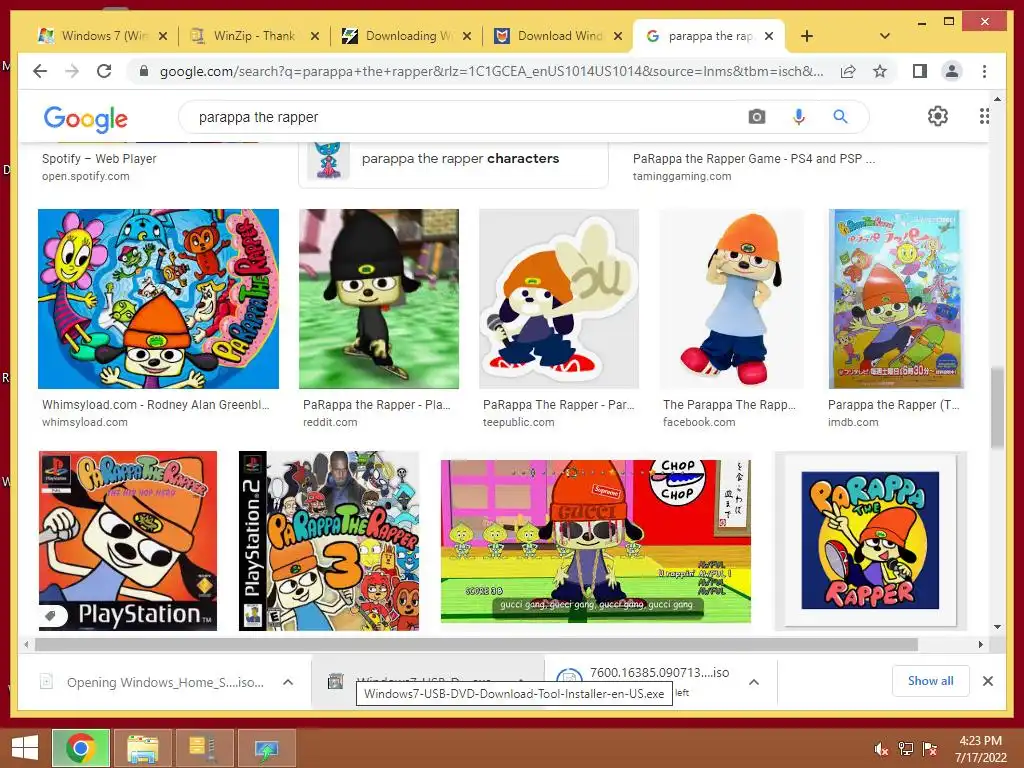The width and height of the screenshot is (1024, 768).
Task: Open the PlayStation 2 PaRappa 3 thumbnail
Action: pyautogui.click(x=329, y=541)
